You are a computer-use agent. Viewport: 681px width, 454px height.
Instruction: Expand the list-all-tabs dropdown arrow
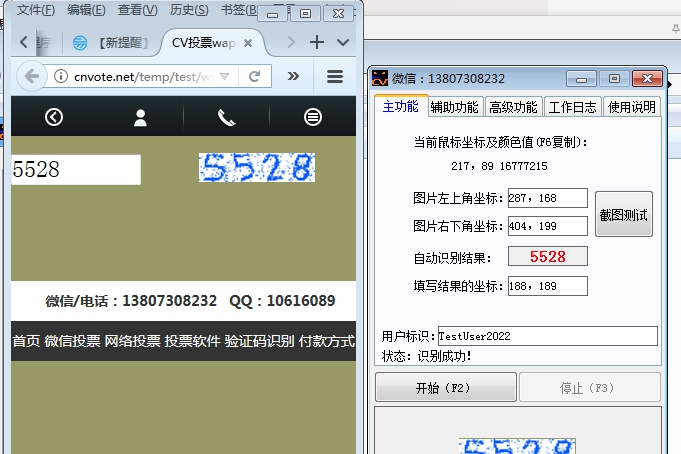(343, 43)
